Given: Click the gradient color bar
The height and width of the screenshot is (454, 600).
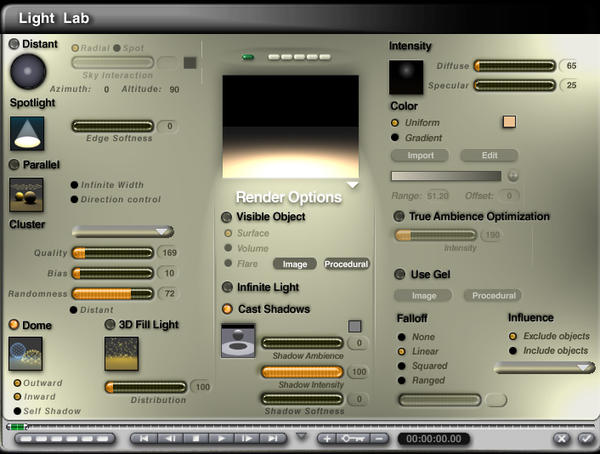Looking at the screenshot, I should tap(446, 176).
